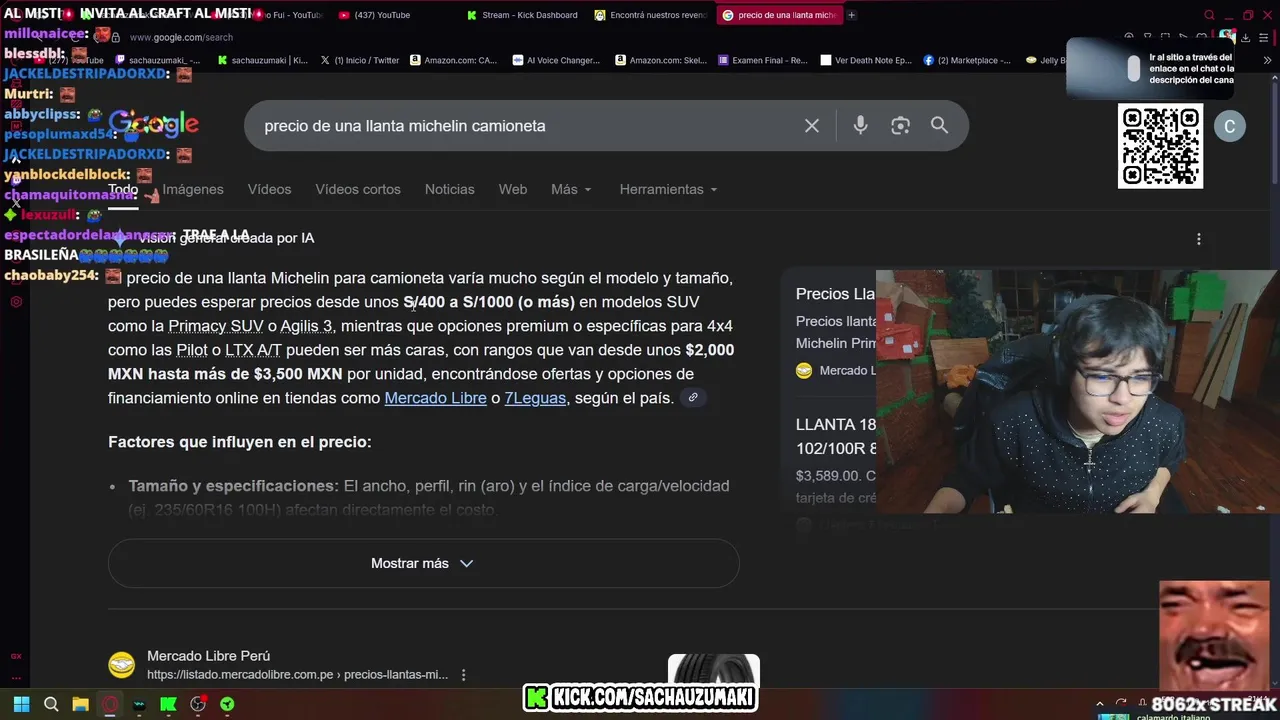Click the QR code image

1160,146
